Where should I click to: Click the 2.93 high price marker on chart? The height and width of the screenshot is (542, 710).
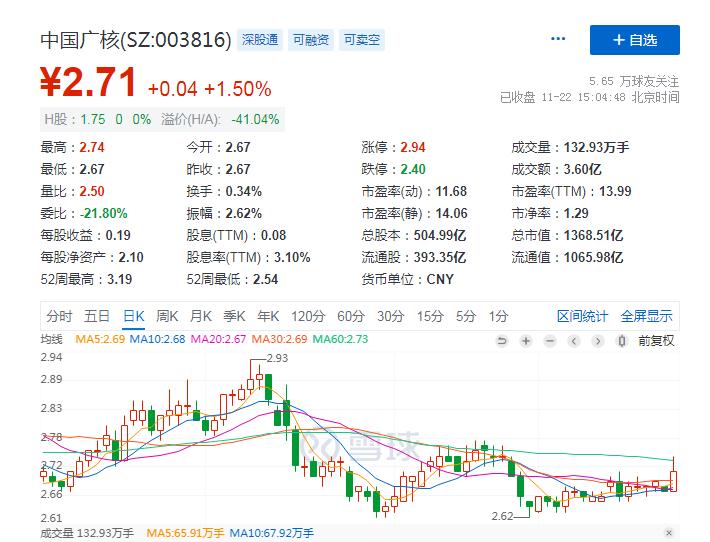(x=277, y=358)
